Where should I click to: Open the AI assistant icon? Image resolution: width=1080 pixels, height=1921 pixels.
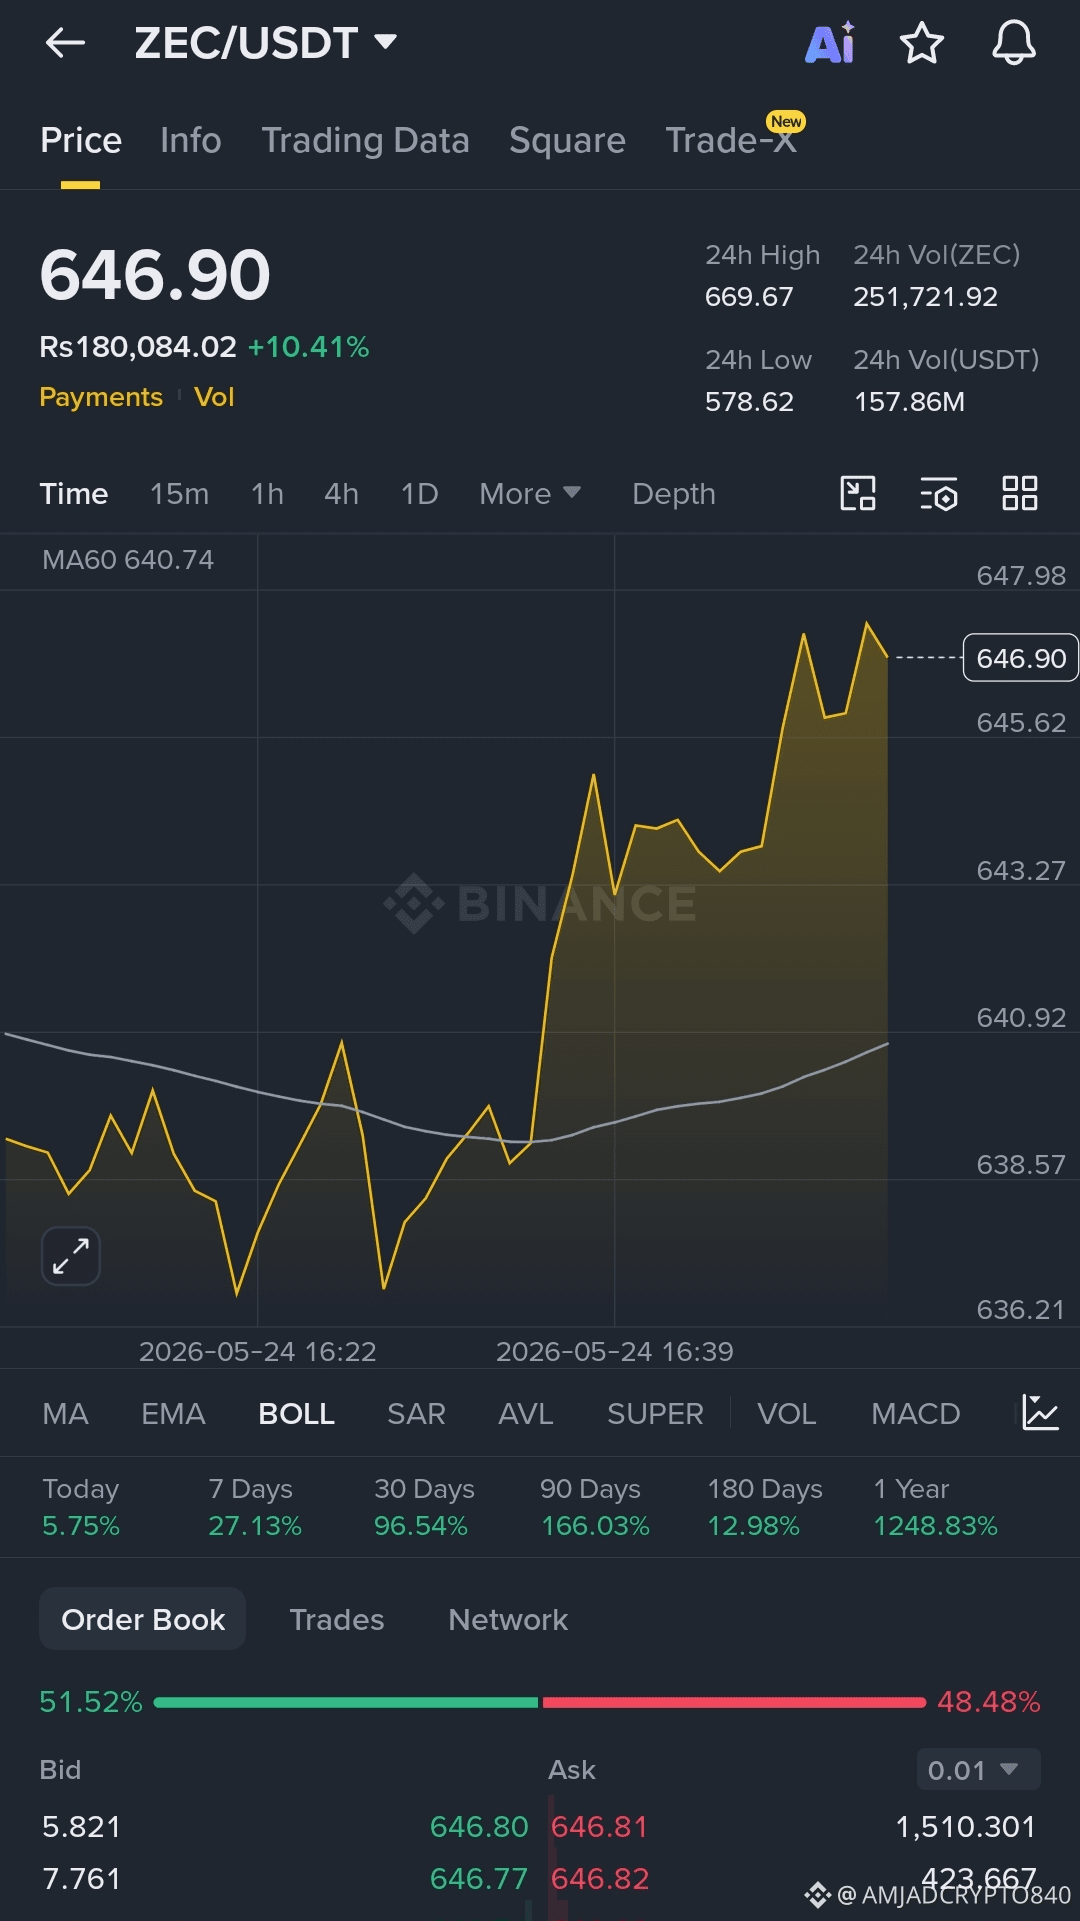tap(830, 43)
